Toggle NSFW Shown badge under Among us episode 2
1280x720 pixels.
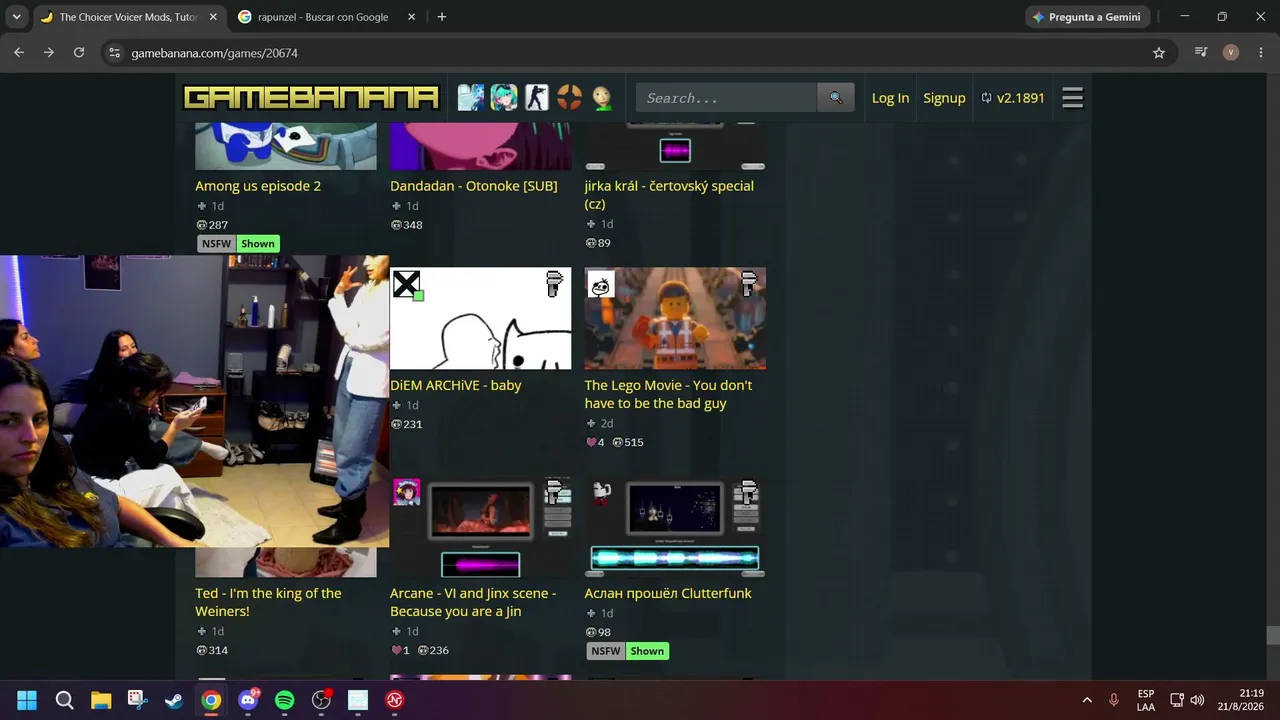coord(237,244)
